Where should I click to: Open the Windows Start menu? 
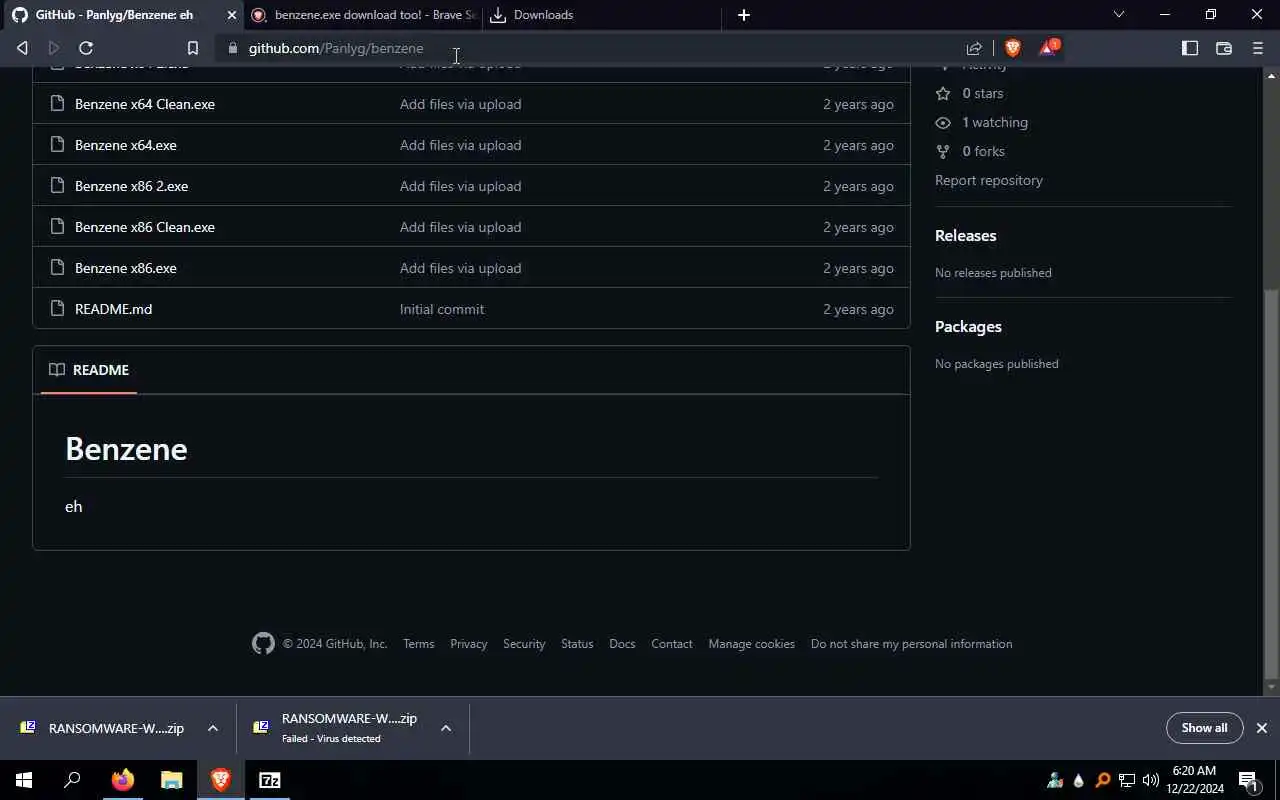click(x=24, y=780)
